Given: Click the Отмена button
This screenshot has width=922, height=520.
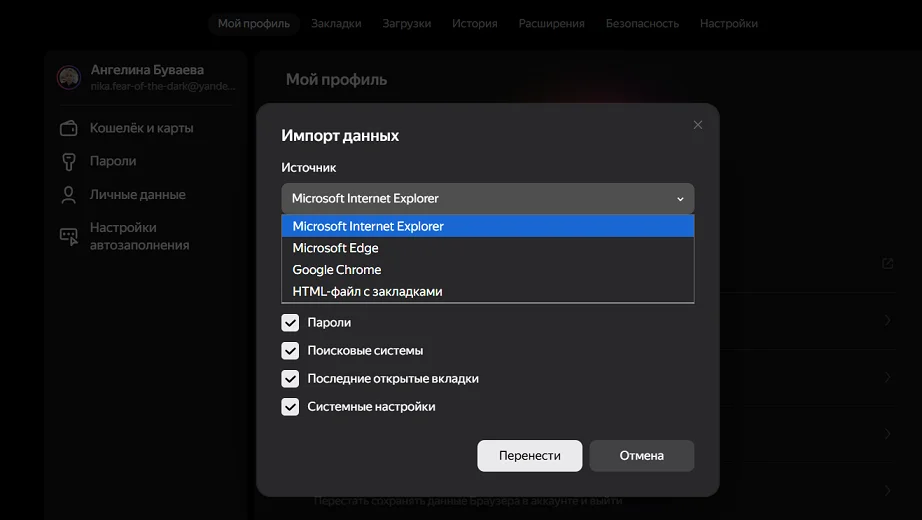Looking at the screenshot, I should tap(642, 456).
